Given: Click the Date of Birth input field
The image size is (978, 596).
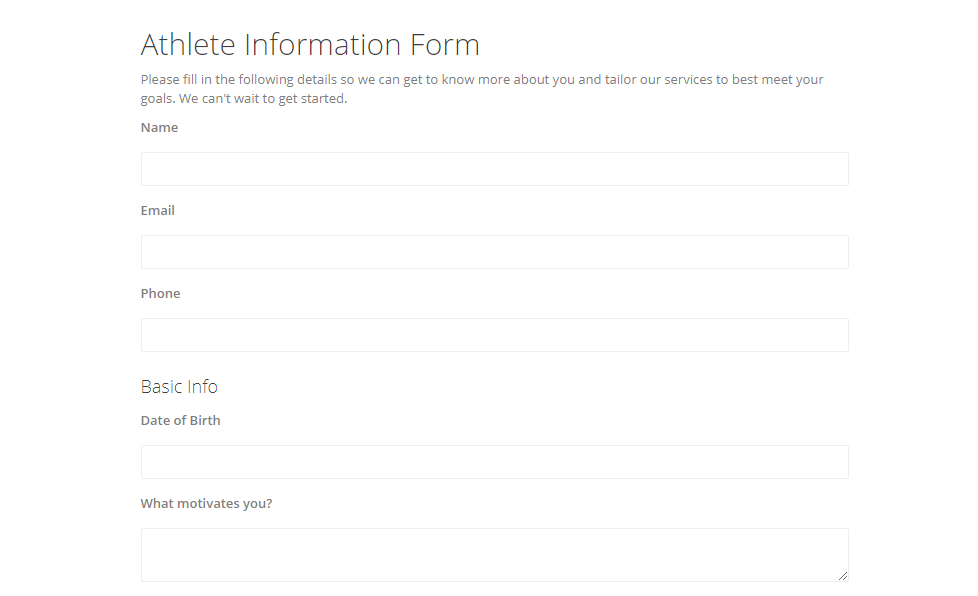Looking at the screenshot, I should click(x=494, y=461).
